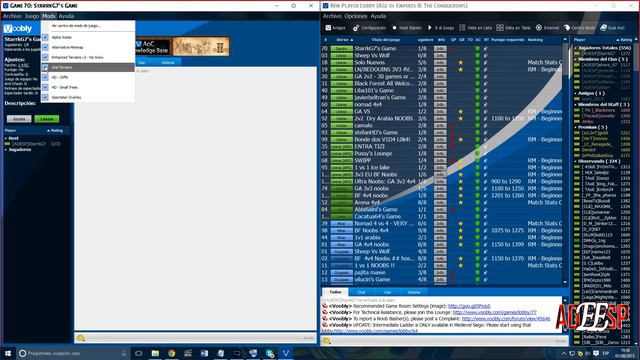Viewport: 640px width, 360px height.
Task: Sort game list by Título del juego column
Action: pyautogui.click(x=386, y=40)
